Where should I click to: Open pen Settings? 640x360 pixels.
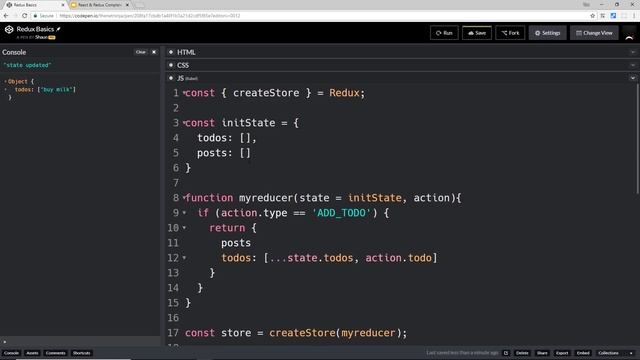point(547,33)
